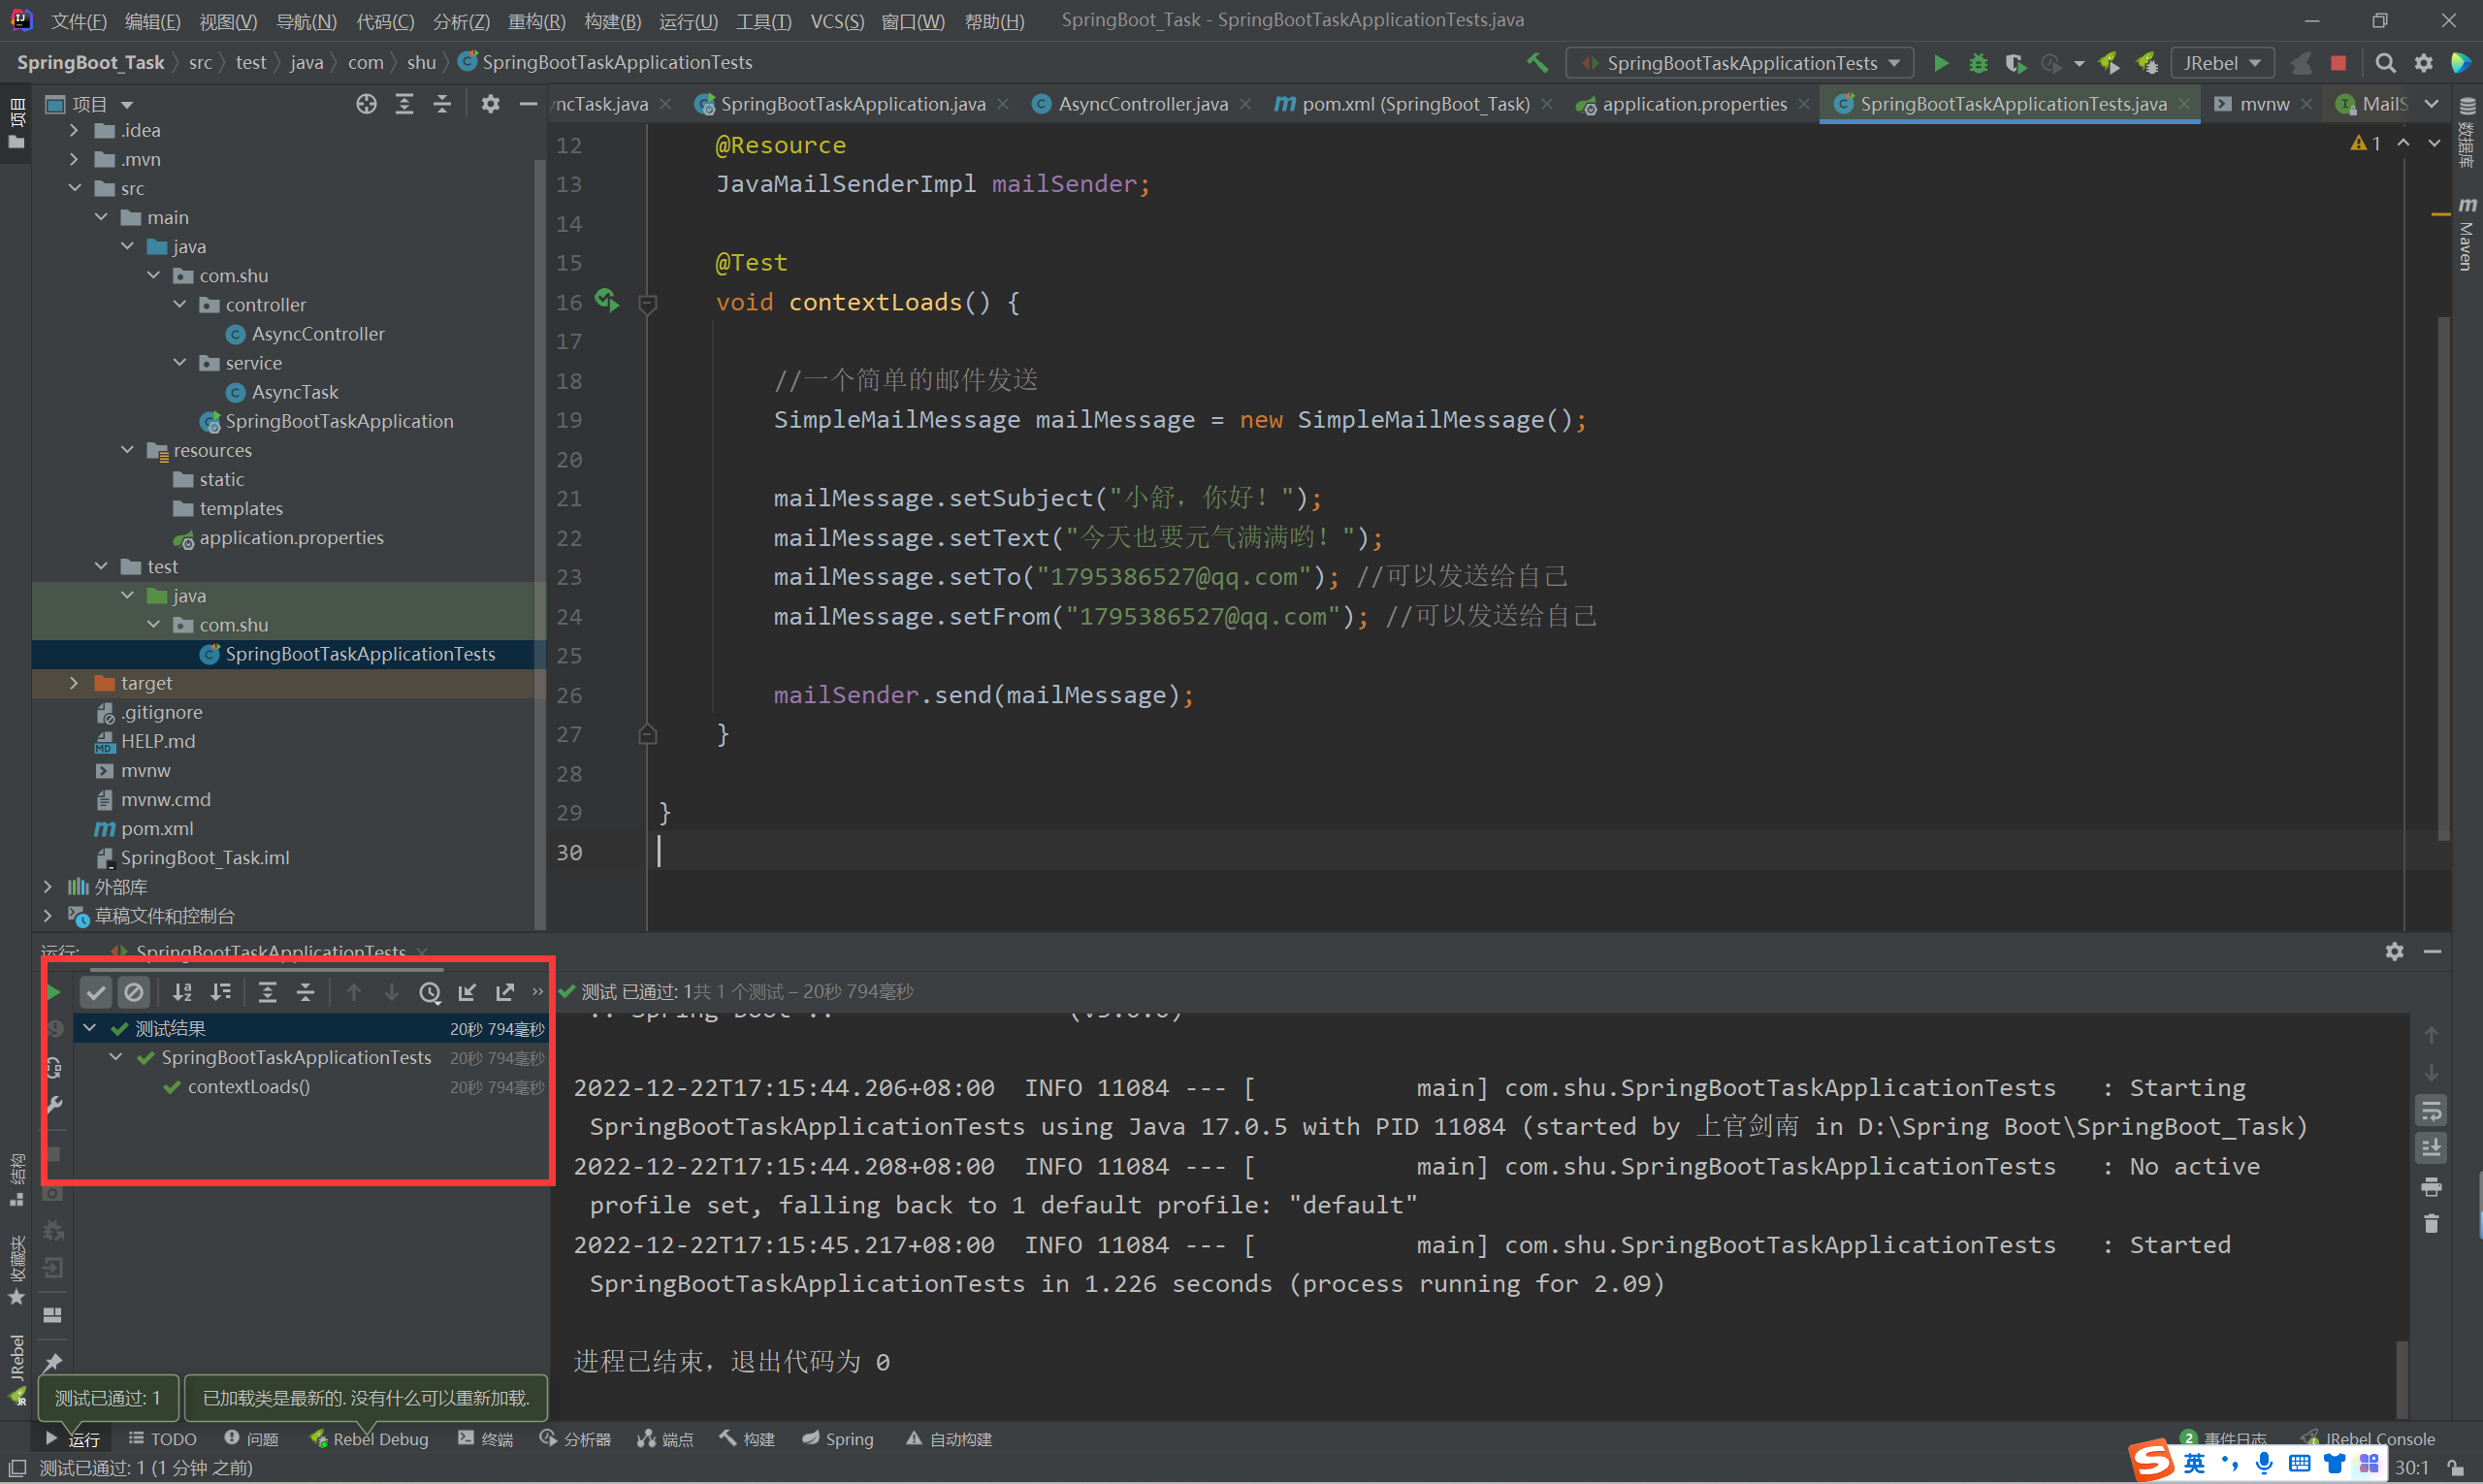
Task: Toggle soft-wrap in console output
Action: pos(2431,1110)
